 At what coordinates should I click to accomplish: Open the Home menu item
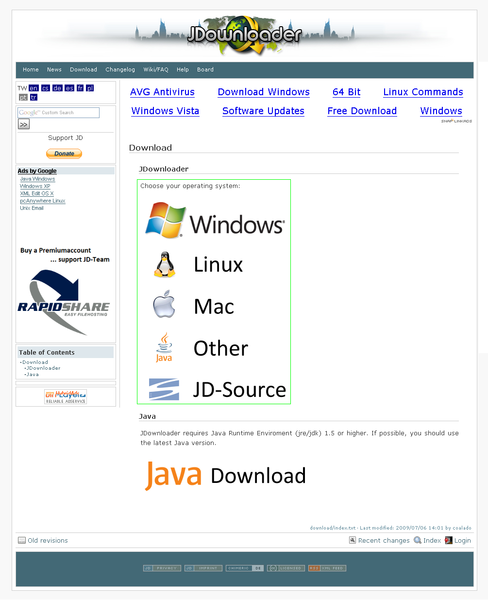tap(31, 70)
